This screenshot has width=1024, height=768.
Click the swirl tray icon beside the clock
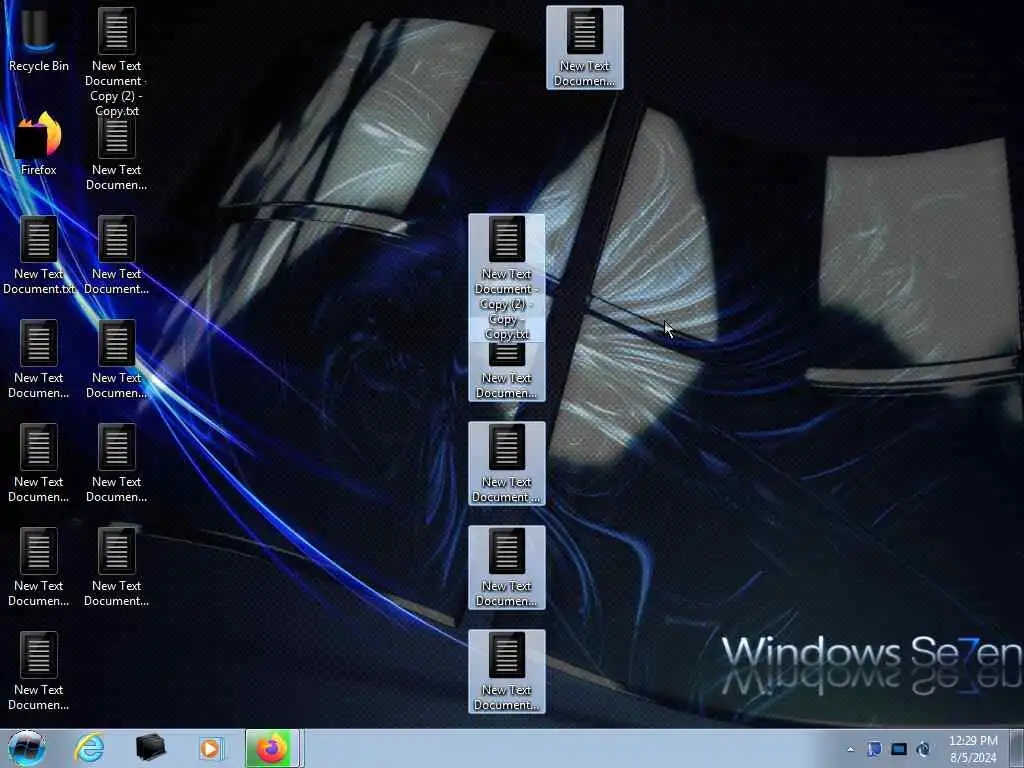tap(923, 749)
